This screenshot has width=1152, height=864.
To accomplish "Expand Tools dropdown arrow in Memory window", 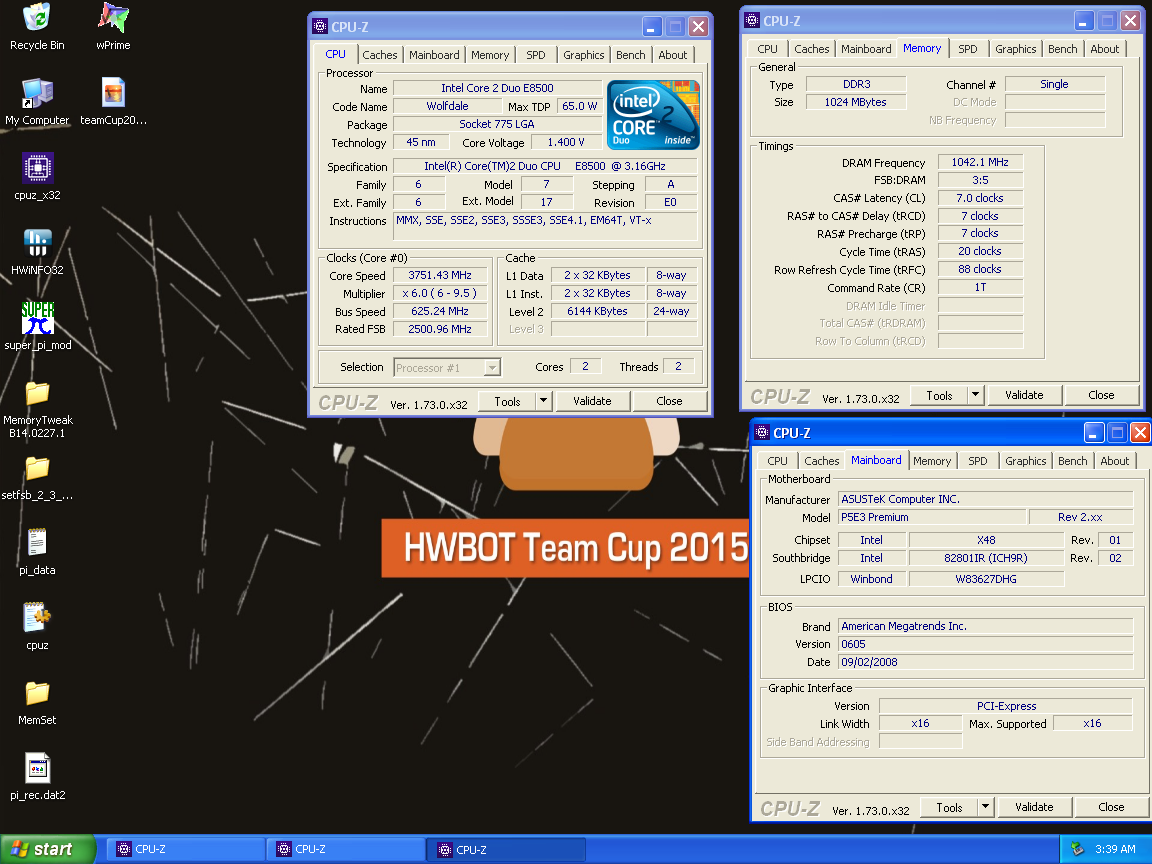I will pyautogui.click(x=976, y=395).
